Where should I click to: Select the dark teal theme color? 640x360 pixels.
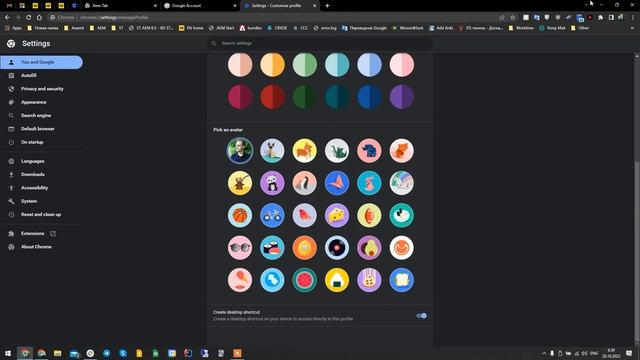[337, 97]
